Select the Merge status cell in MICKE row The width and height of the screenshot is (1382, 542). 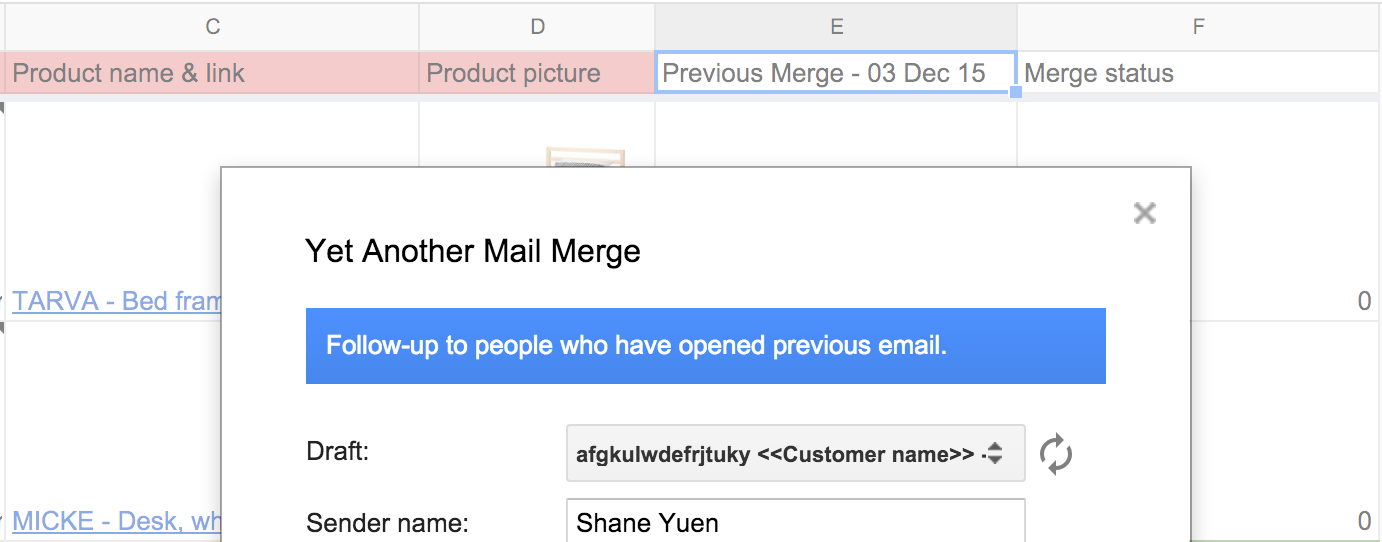click(1286, 432)
